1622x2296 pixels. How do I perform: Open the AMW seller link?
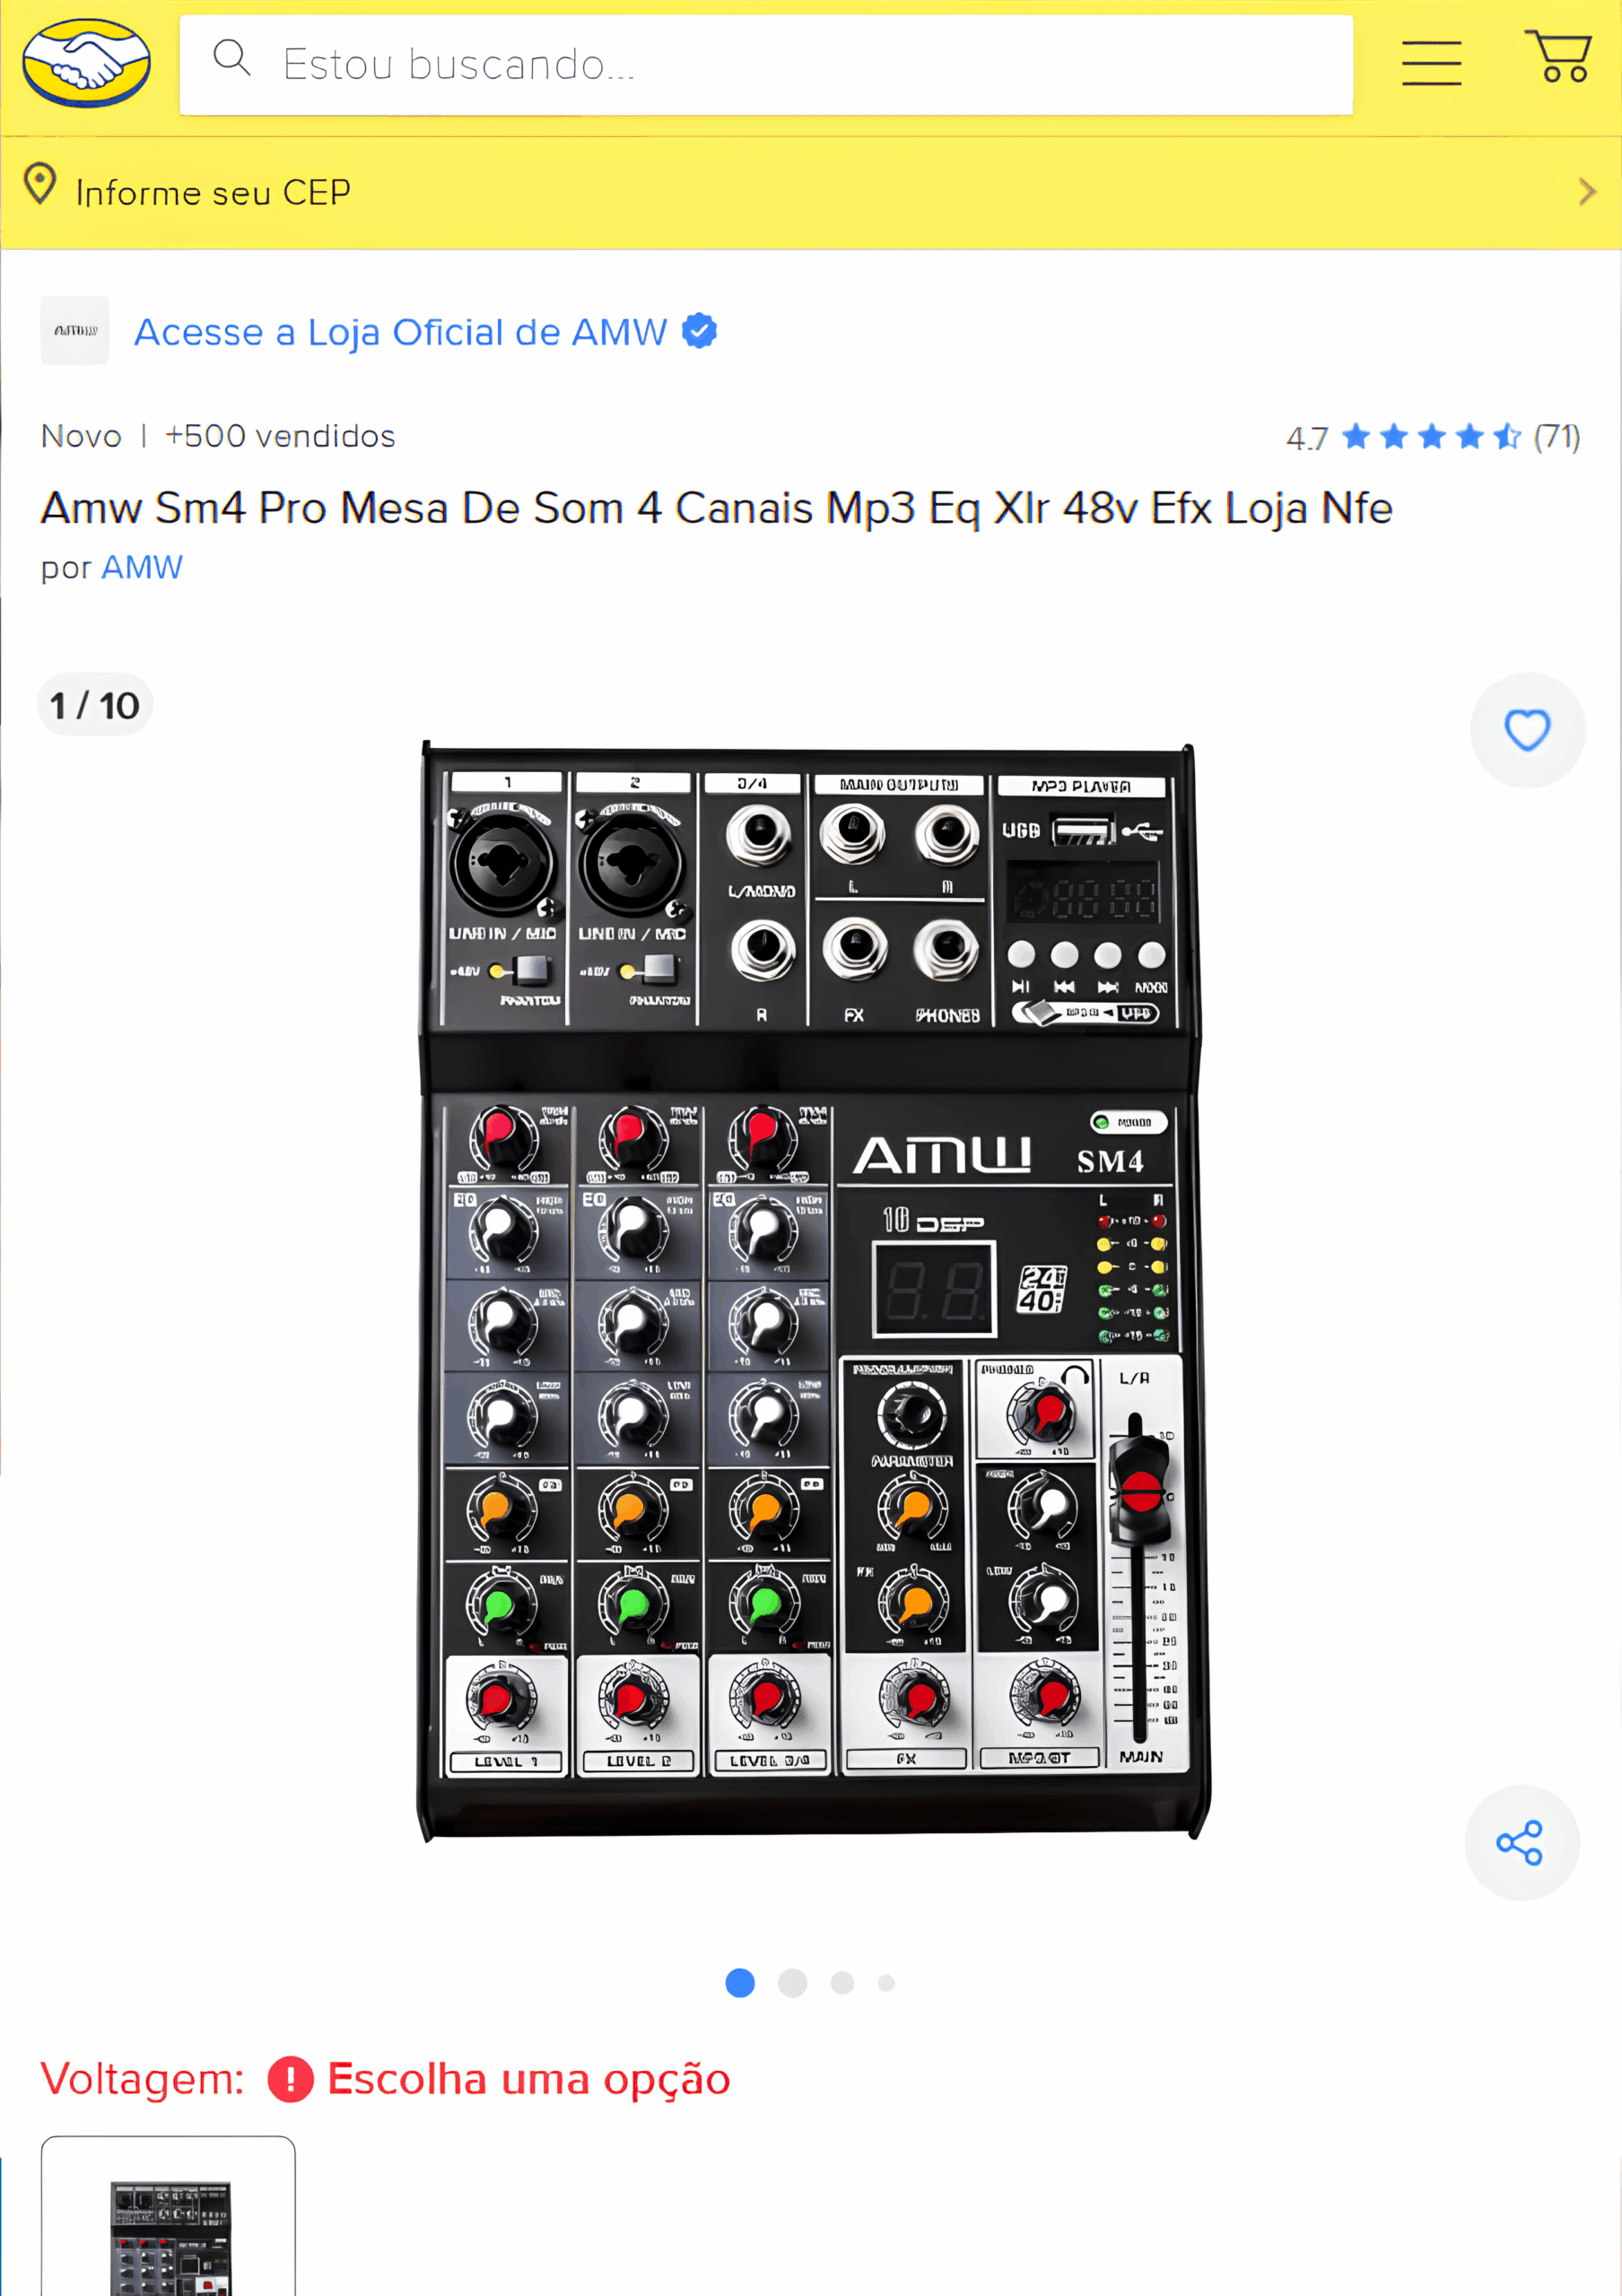(x=142, y=567)
